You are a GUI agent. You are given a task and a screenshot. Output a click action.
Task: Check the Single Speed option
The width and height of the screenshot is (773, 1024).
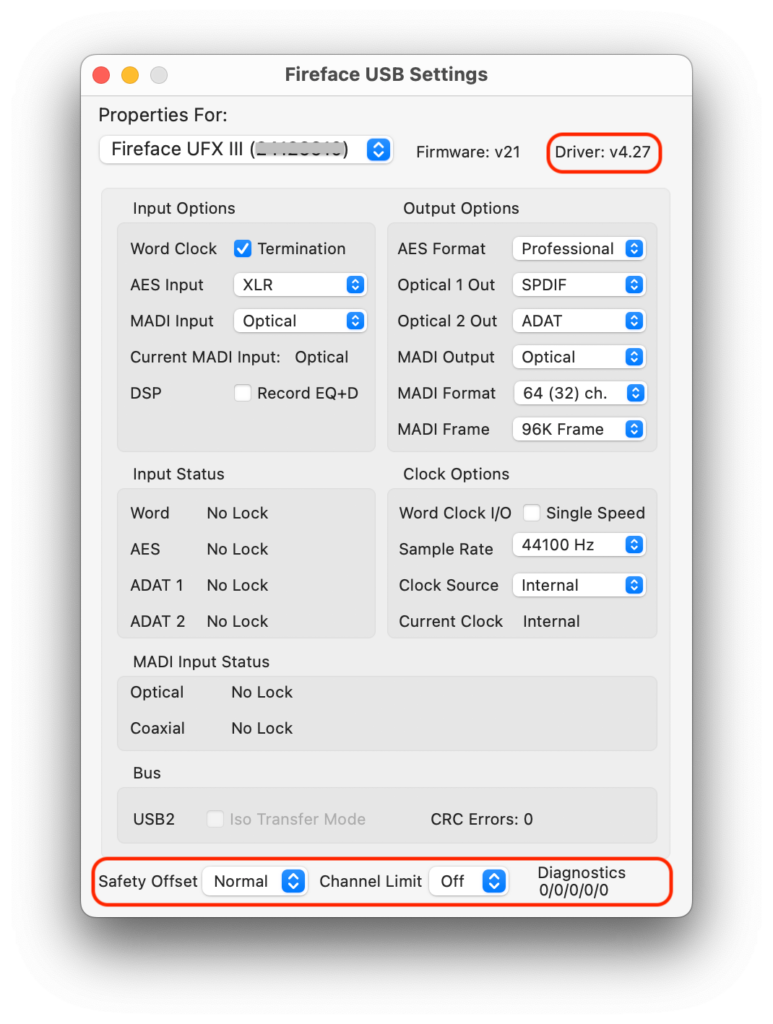coord(532,513)
